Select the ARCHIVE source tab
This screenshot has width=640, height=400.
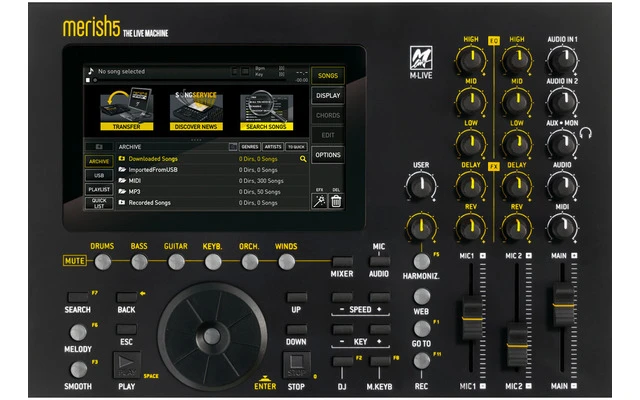click(99, 161)
